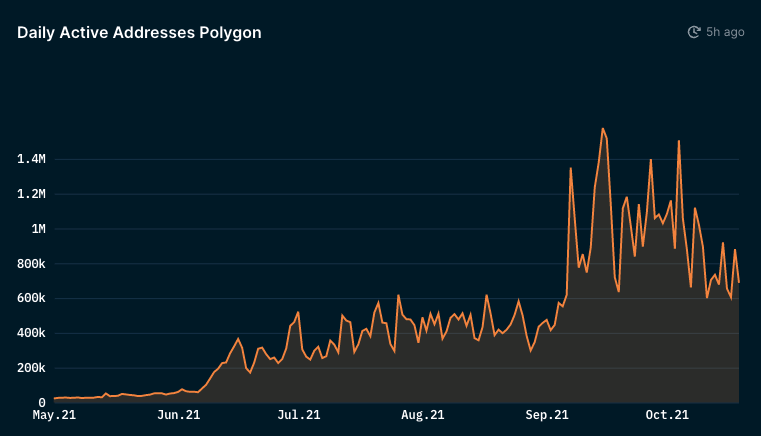Click the '1.2M' y-axis label
Screen dimensions: 761x436
[32, 194]
